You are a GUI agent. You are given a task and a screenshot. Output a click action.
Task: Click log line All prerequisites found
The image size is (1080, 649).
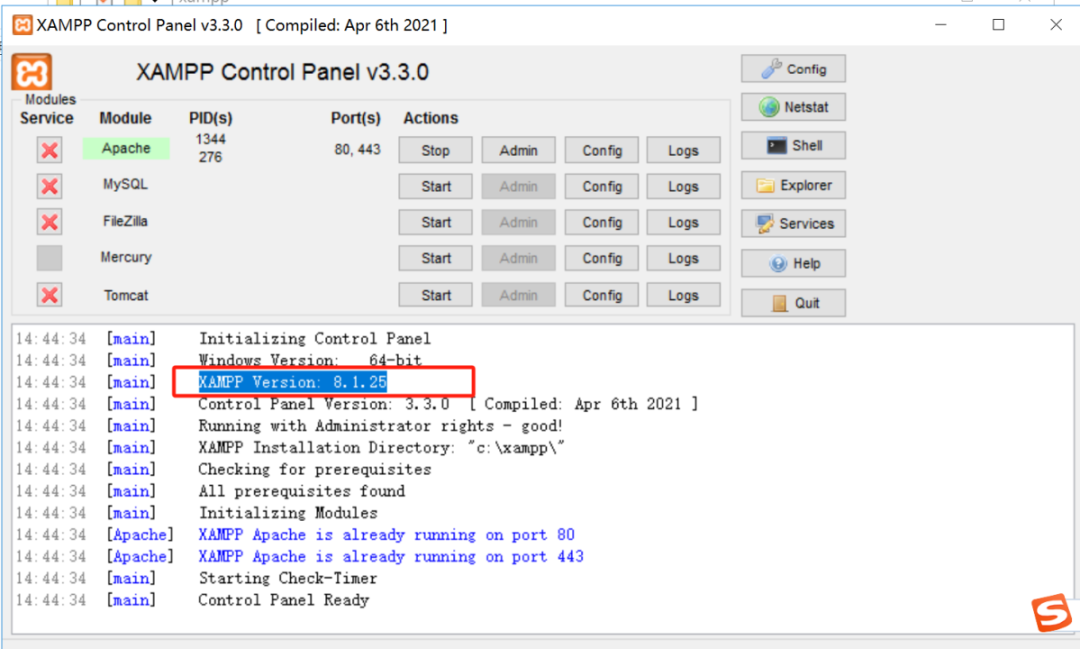click(302, 491)
